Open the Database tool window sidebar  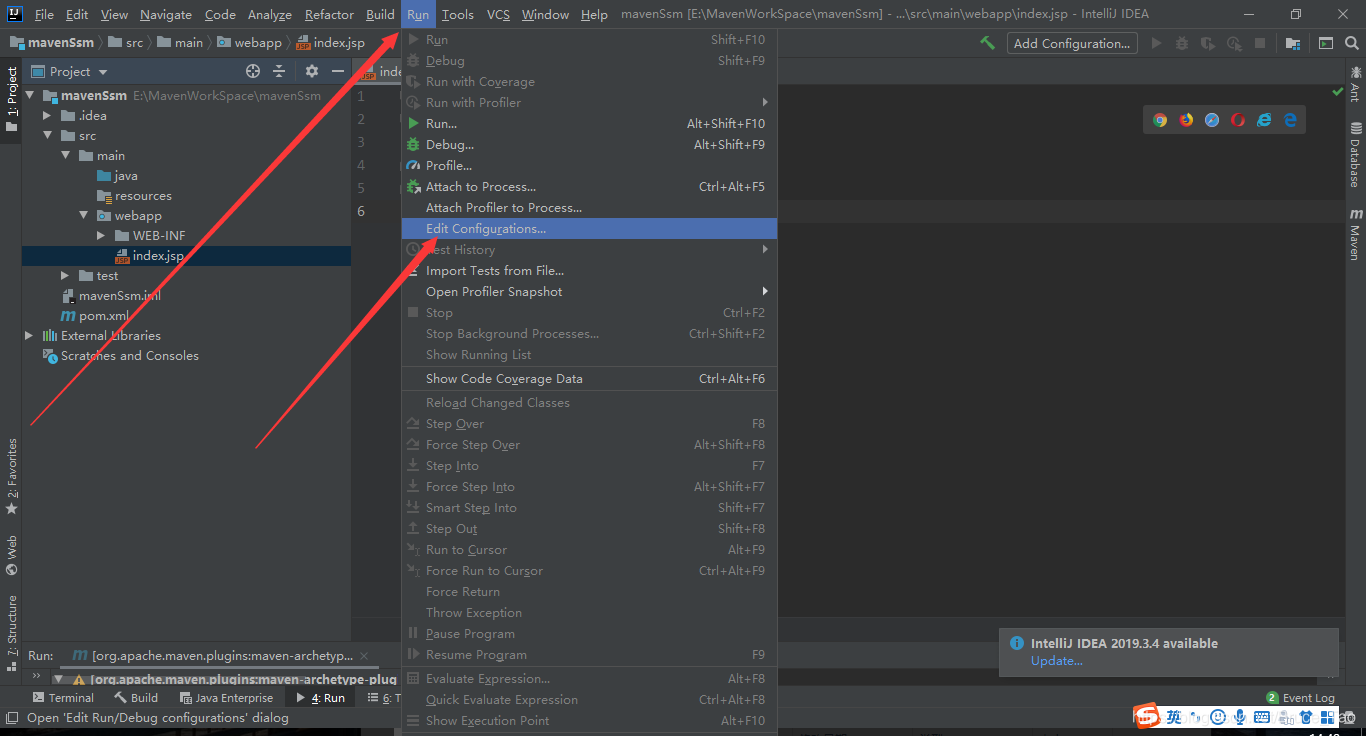pyautogui.click(x=1355, y=155)
